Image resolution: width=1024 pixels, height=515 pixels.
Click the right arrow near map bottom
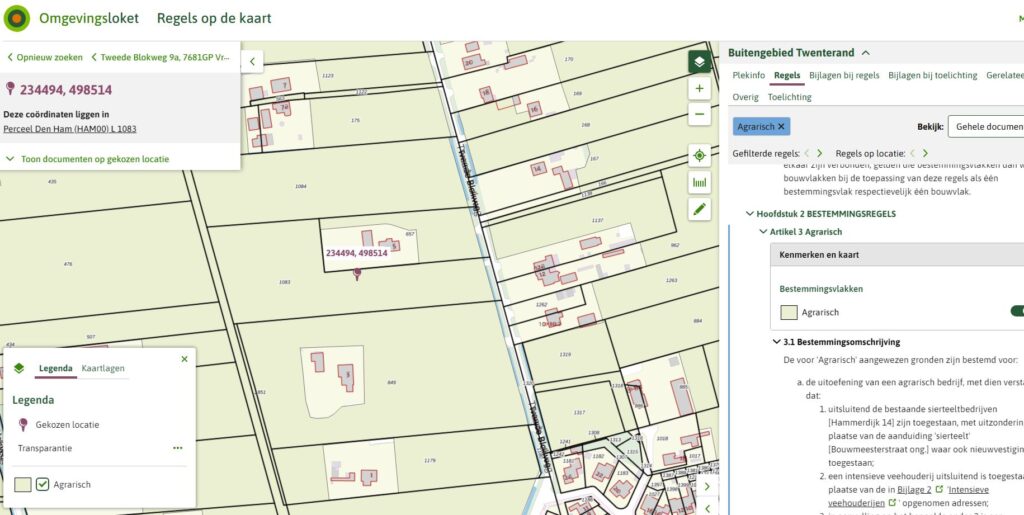707,486
